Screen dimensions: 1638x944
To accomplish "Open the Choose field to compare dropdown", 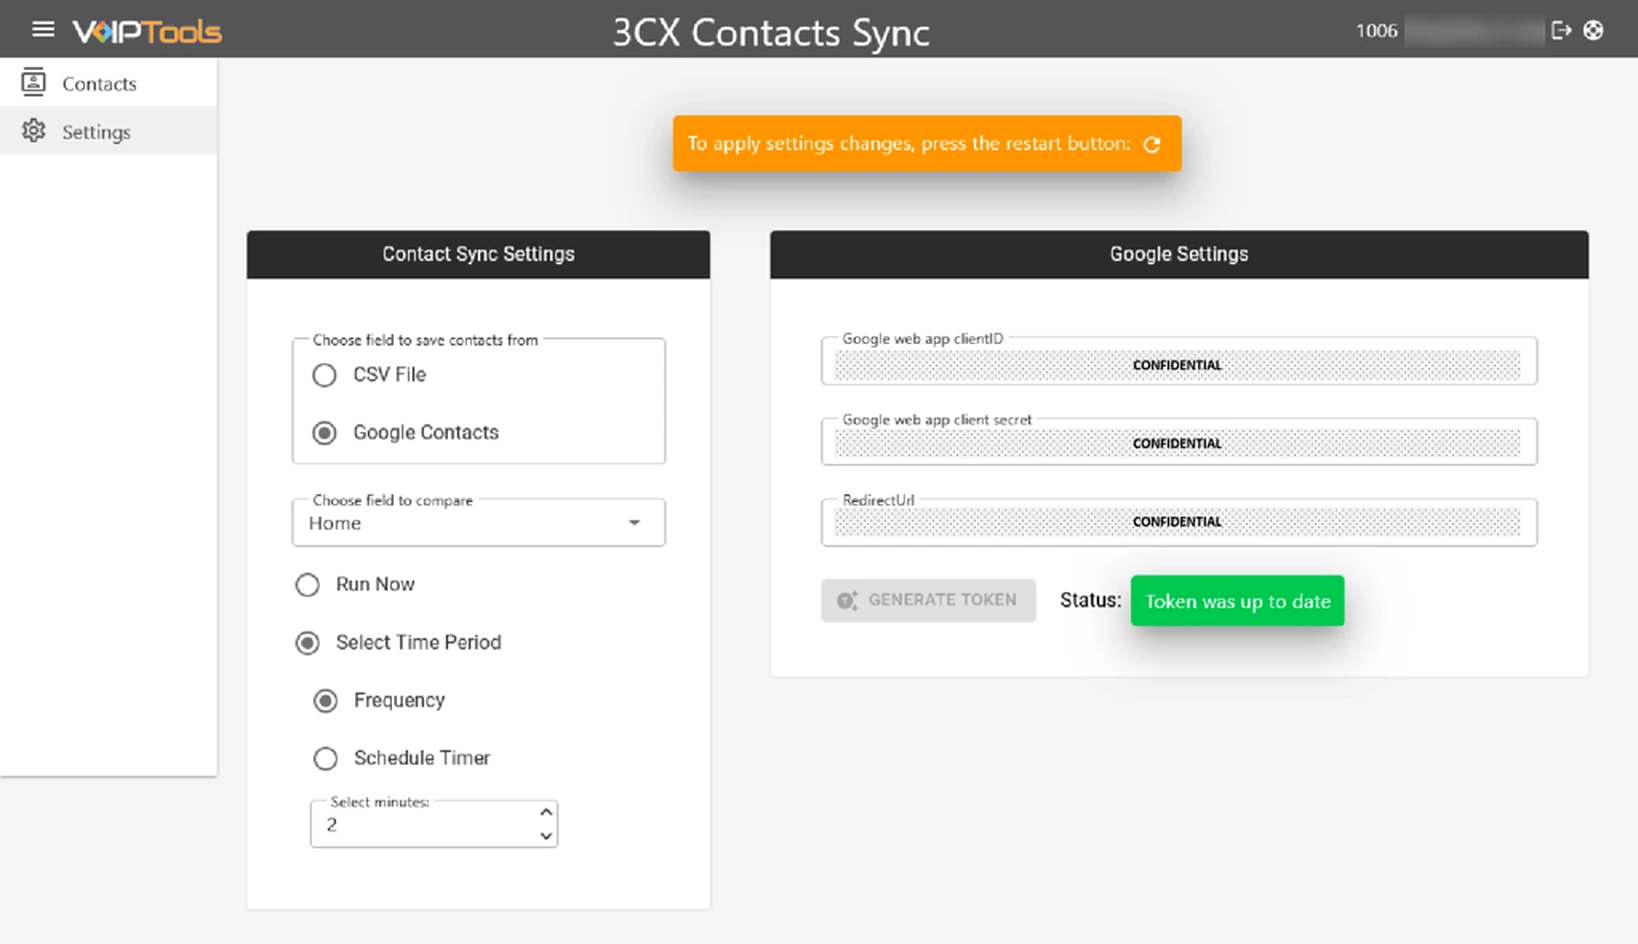I will coord(478,523).
